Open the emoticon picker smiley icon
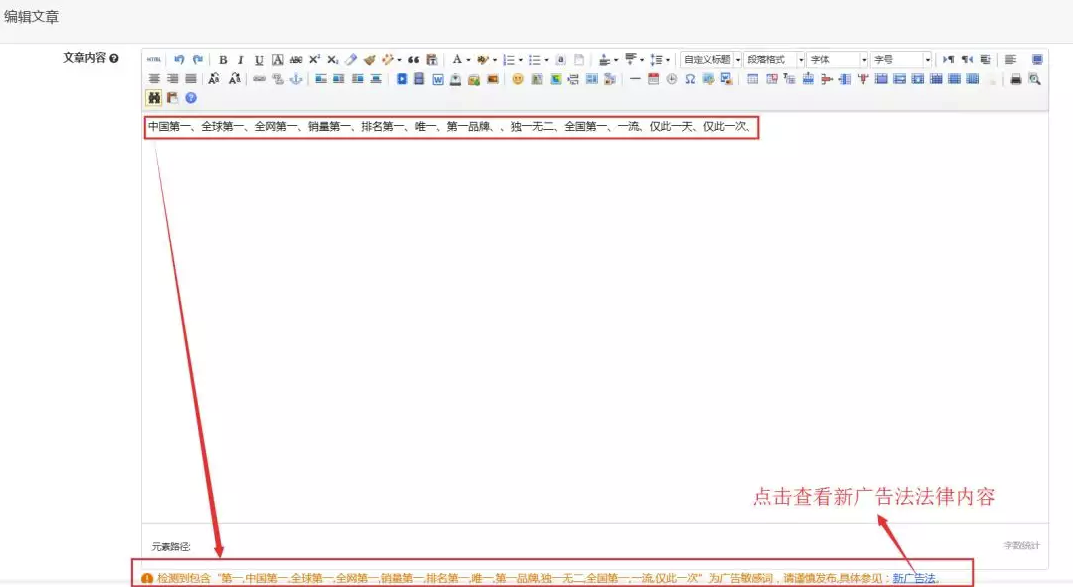1073x587 pixels. [518, 79]
